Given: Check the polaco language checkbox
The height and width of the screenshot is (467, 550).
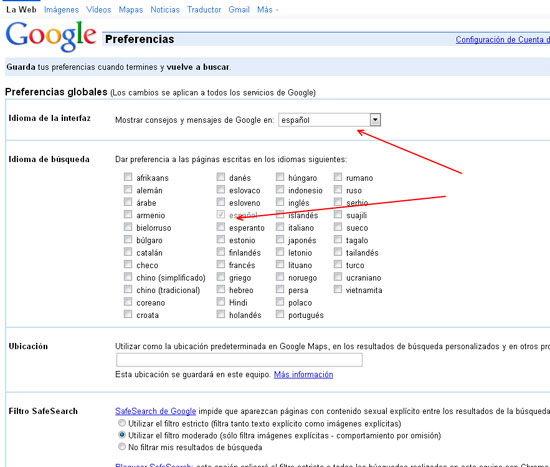Looking at the screenshot, I should 280,301.
